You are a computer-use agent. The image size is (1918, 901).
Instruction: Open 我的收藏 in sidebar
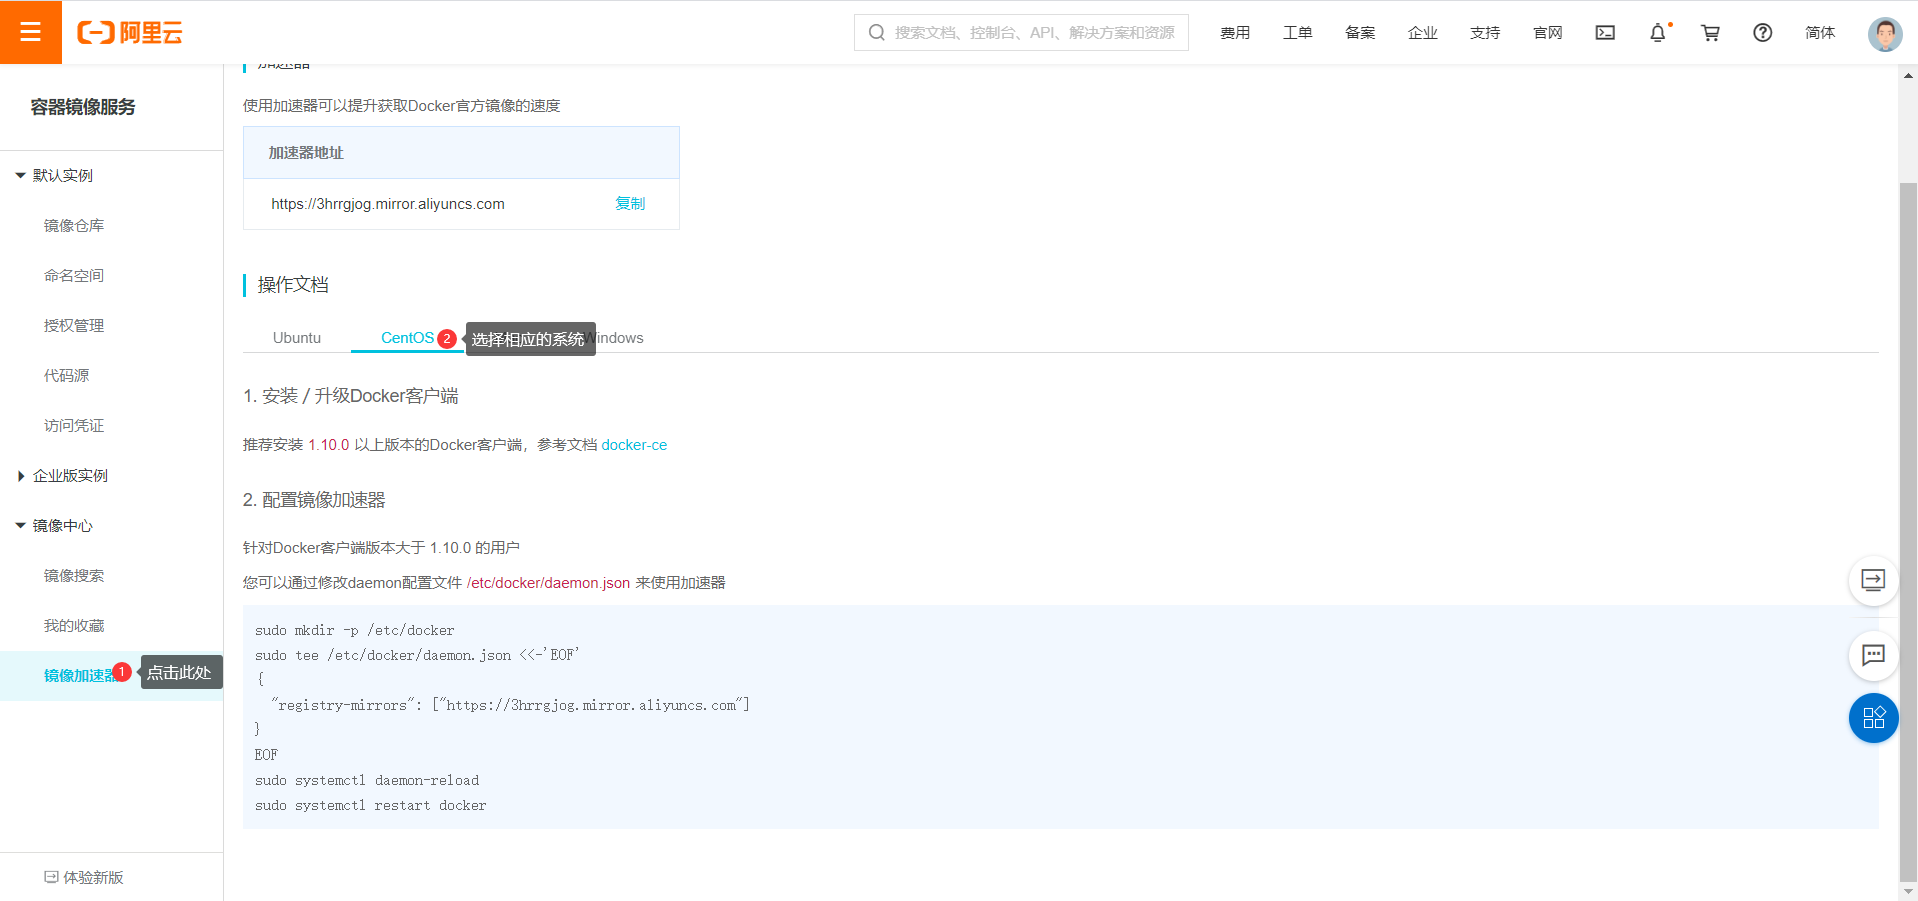[74, 626]
